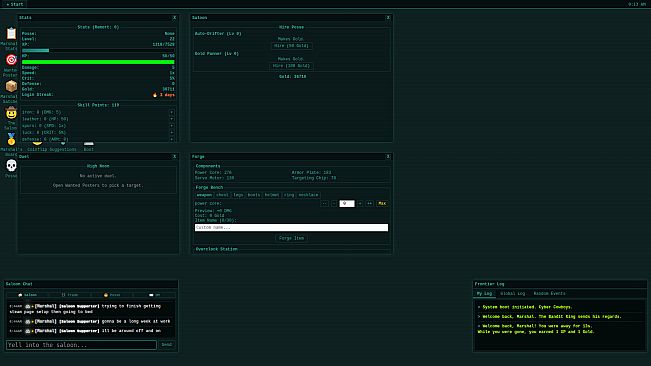Switch to the Trade chat channel tab
The height and width of the screenshot is (366, 651).
click(70, 295)
